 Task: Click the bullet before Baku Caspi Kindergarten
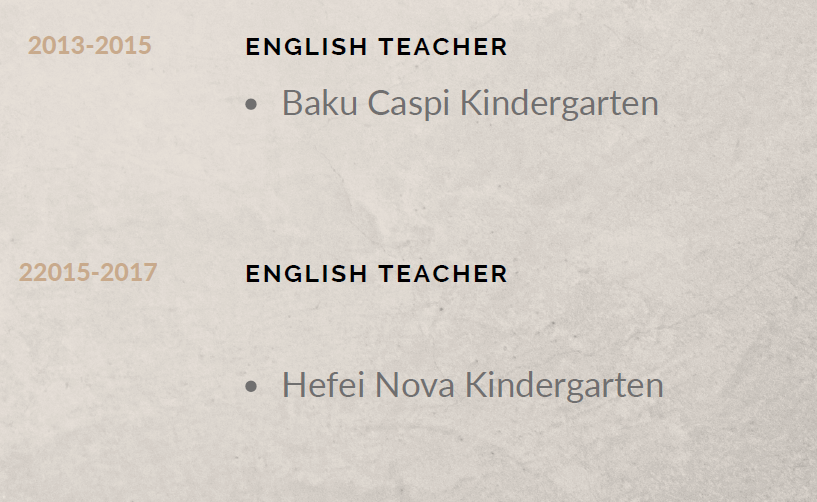pos(251,104)
